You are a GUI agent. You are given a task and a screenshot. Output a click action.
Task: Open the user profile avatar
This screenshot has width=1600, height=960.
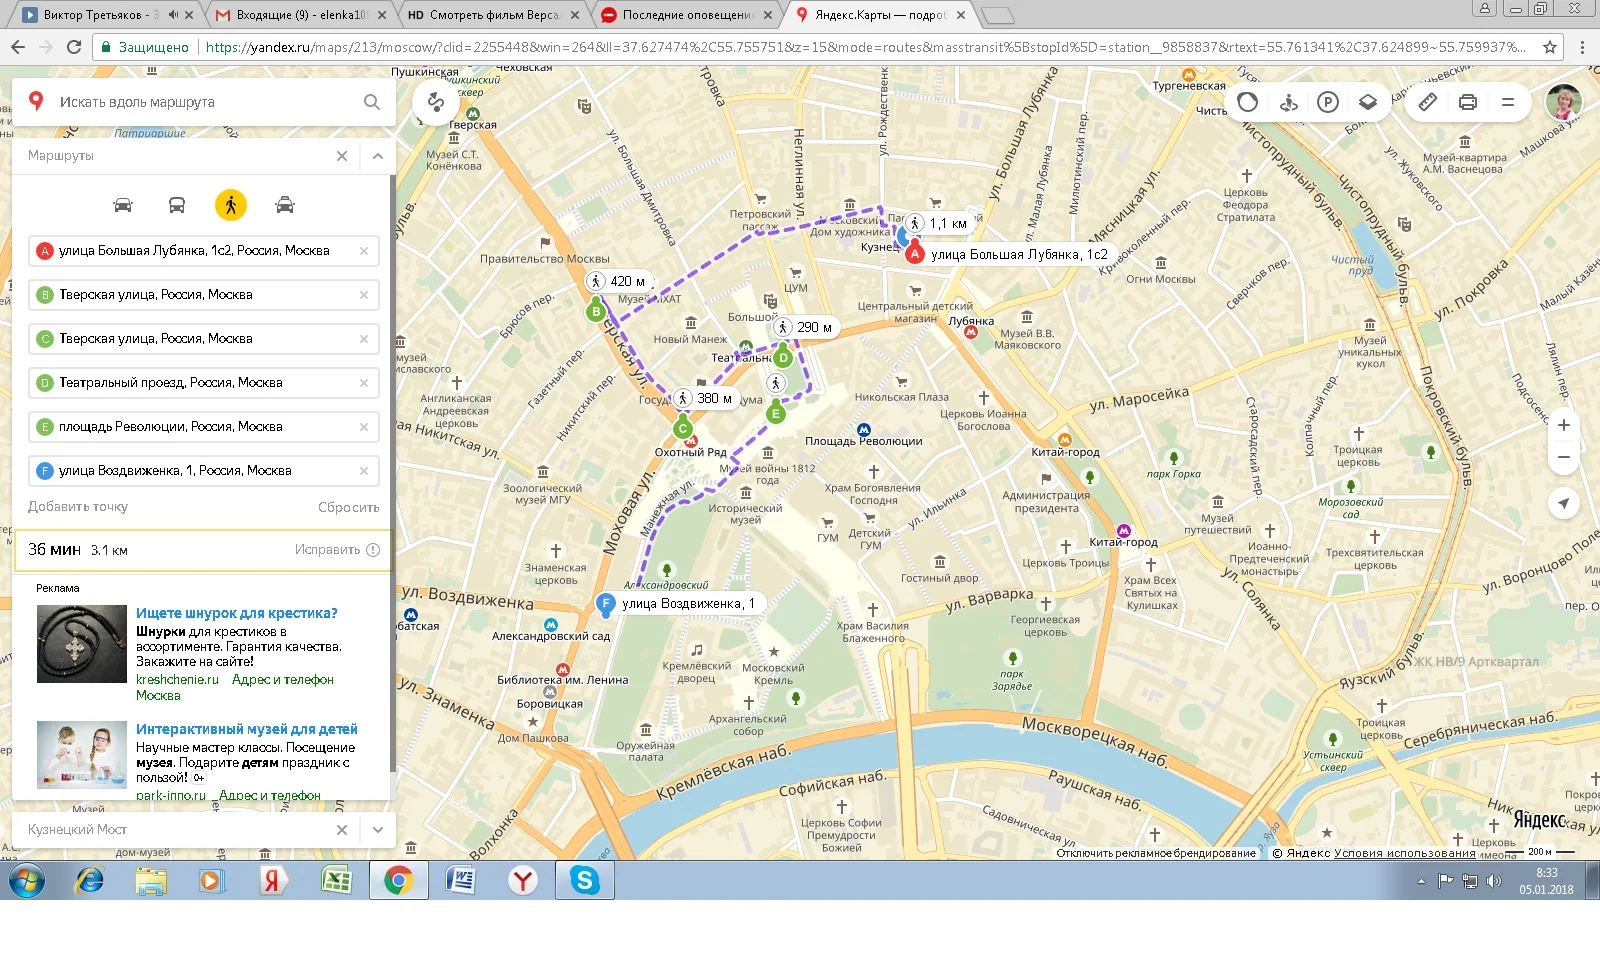click(1563, 102)
